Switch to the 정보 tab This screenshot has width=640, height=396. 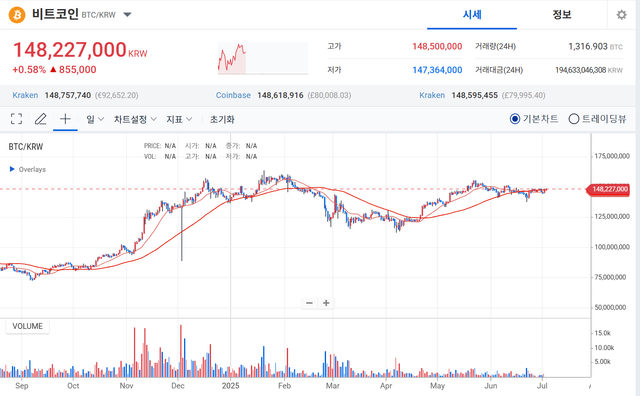coord(562,15)
